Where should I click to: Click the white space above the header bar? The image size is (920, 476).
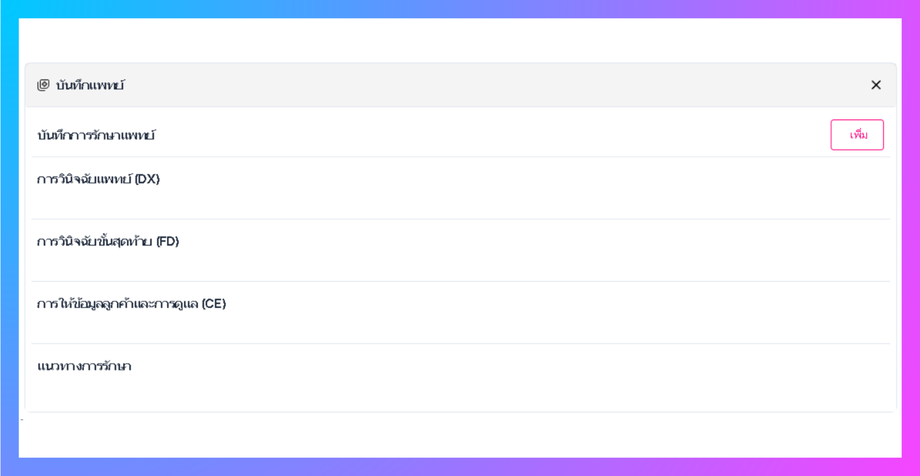pyautogui.click(x=460, y=40)
